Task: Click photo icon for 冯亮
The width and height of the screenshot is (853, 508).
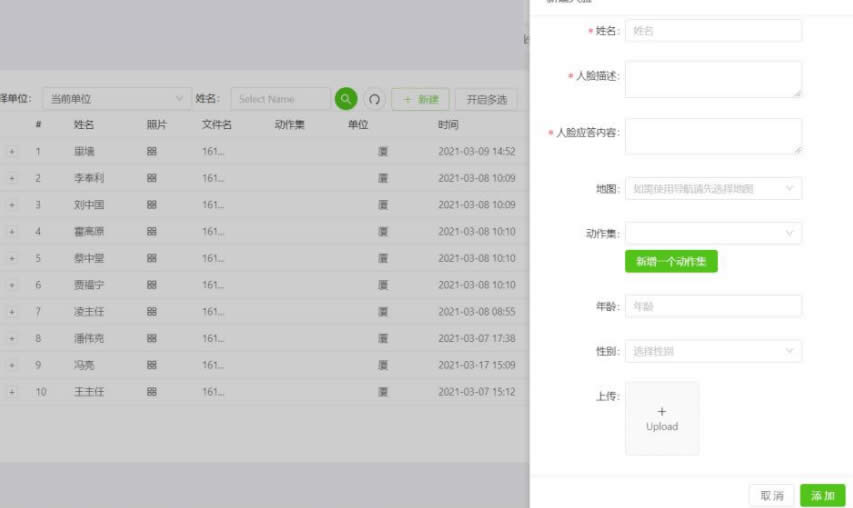Action: (151, 365)
